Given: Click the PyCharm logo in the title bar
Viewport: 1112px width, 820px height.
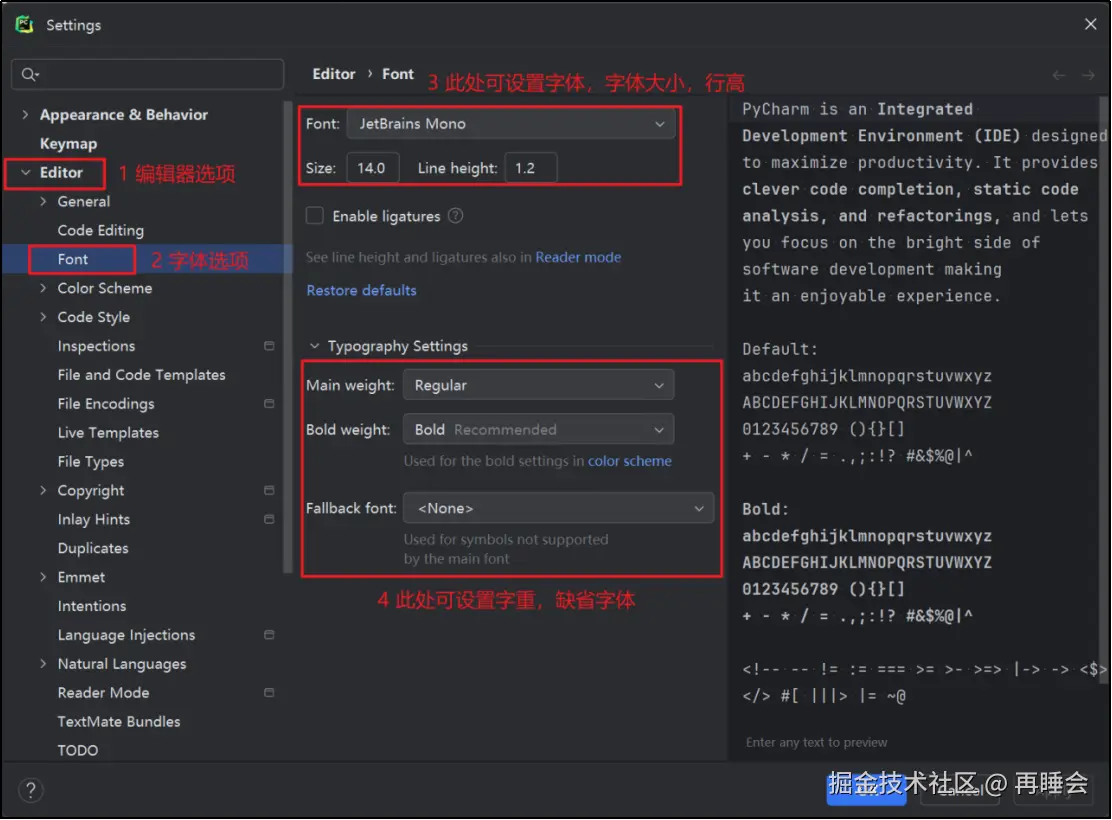Looking at the screenshot, I should [x=25, y=25].
